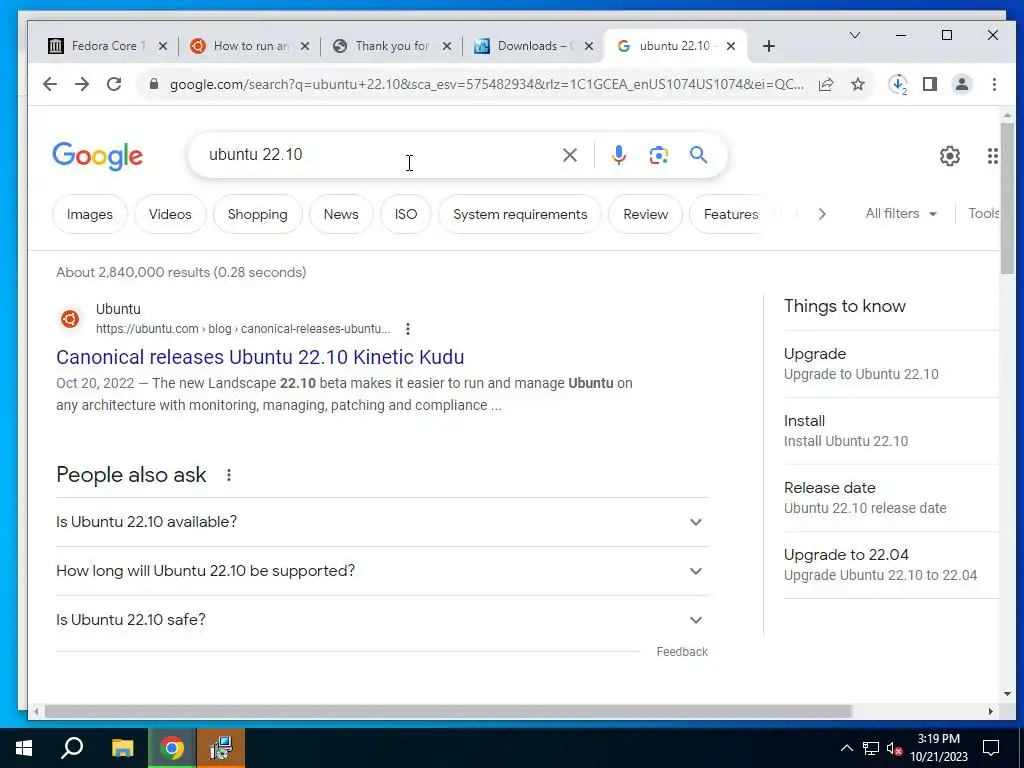Go forward with the browser forward arrow
1024x768 pixels.
point(82,84)
